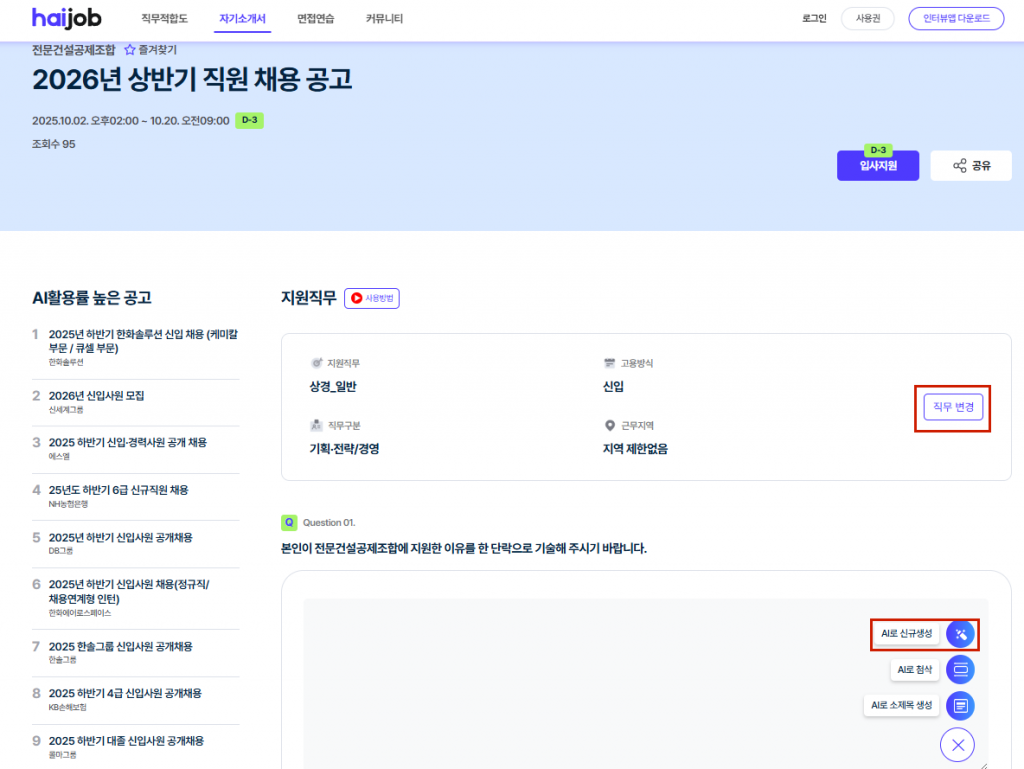Click the 로그인 link

[x=814, y=19]
